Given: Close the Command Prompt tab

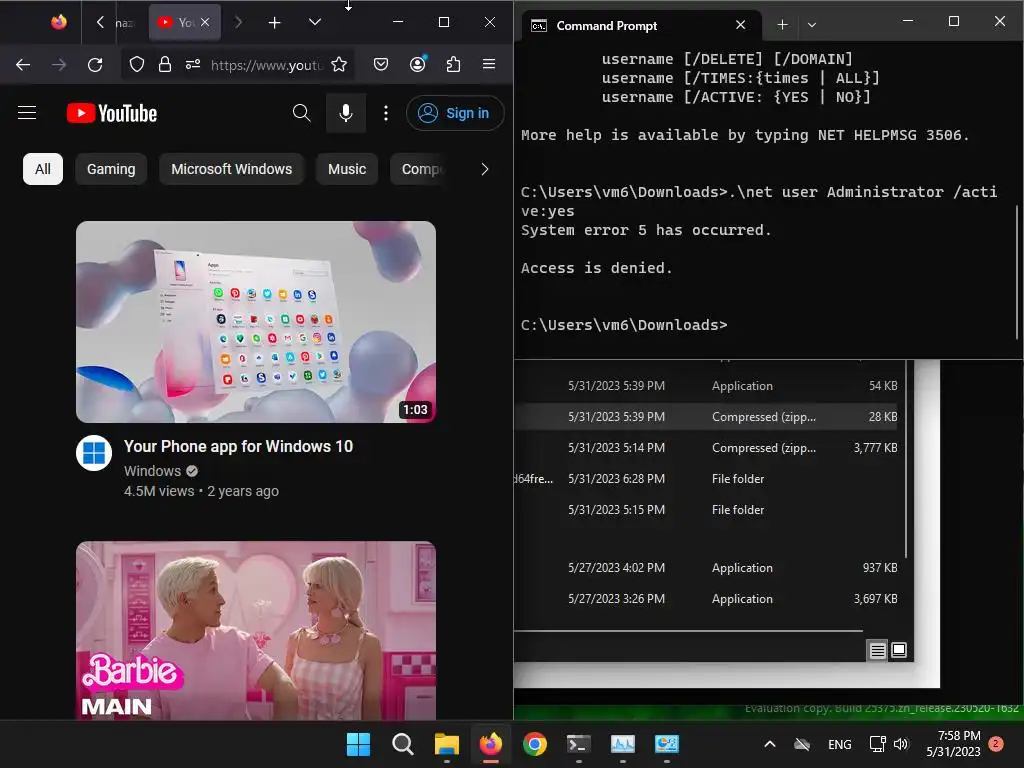Looking at the screenshot, I should coord(741,25).
